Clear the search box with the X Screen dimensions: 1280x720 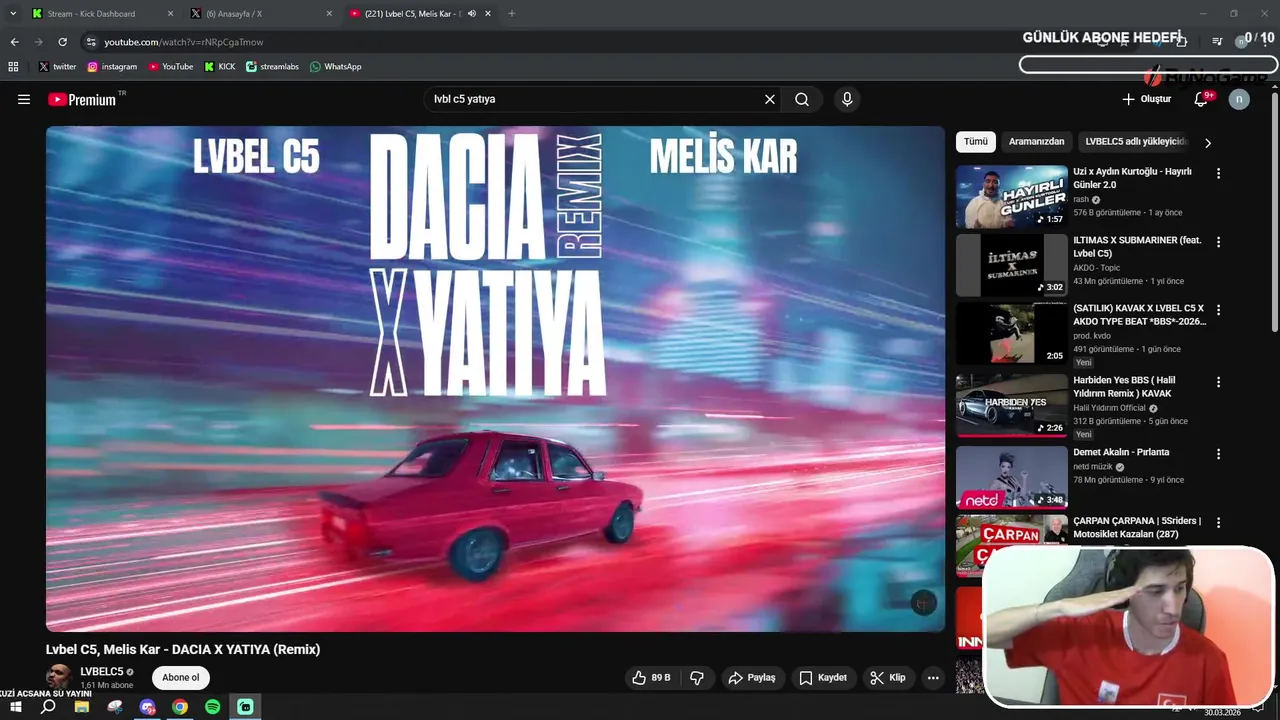coord(770,99)
